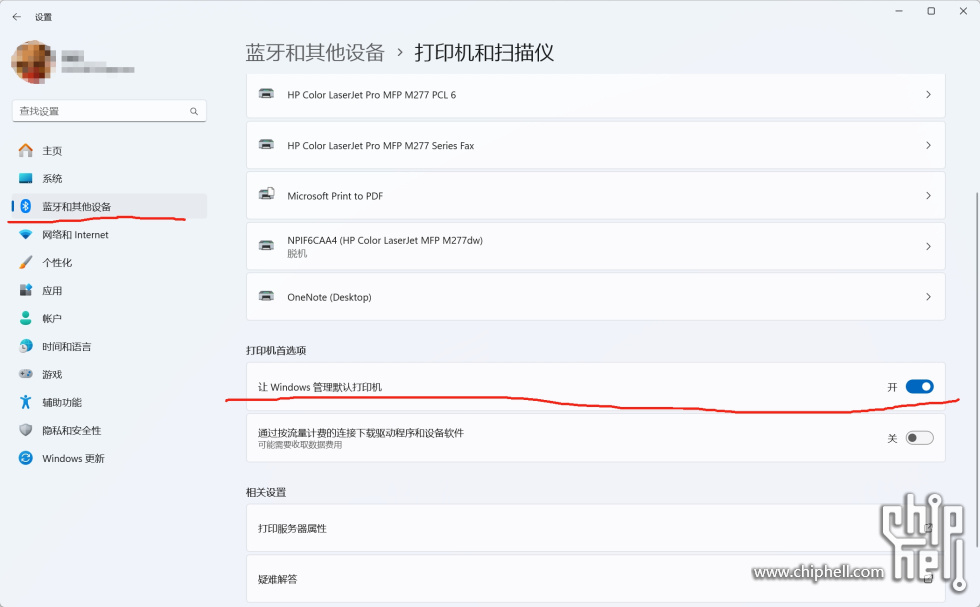Click the user profile avatar picture

click(x=32, y=62)
